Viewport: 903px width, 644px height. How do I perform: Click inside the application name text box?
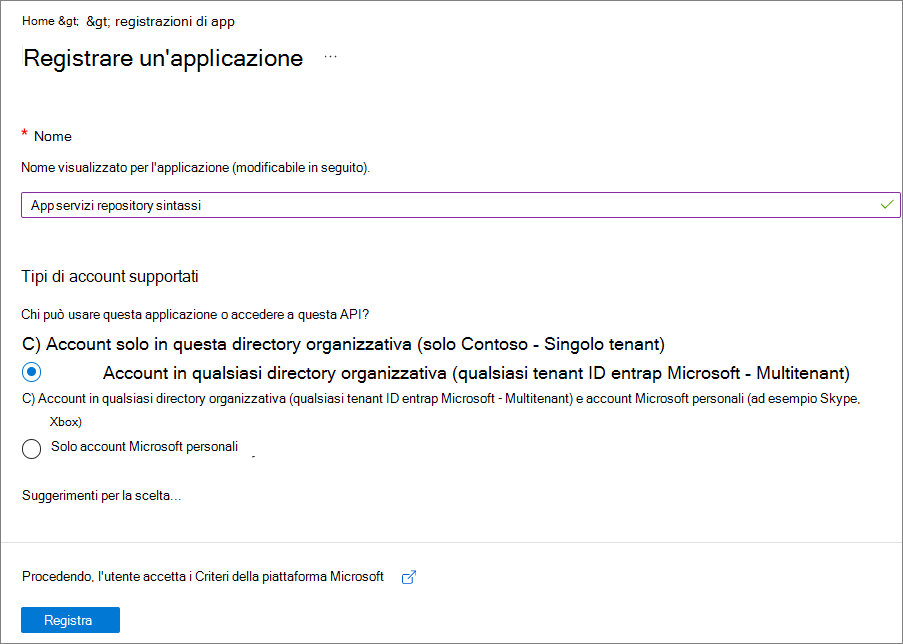pyautogui.click(x=450, y=203)
